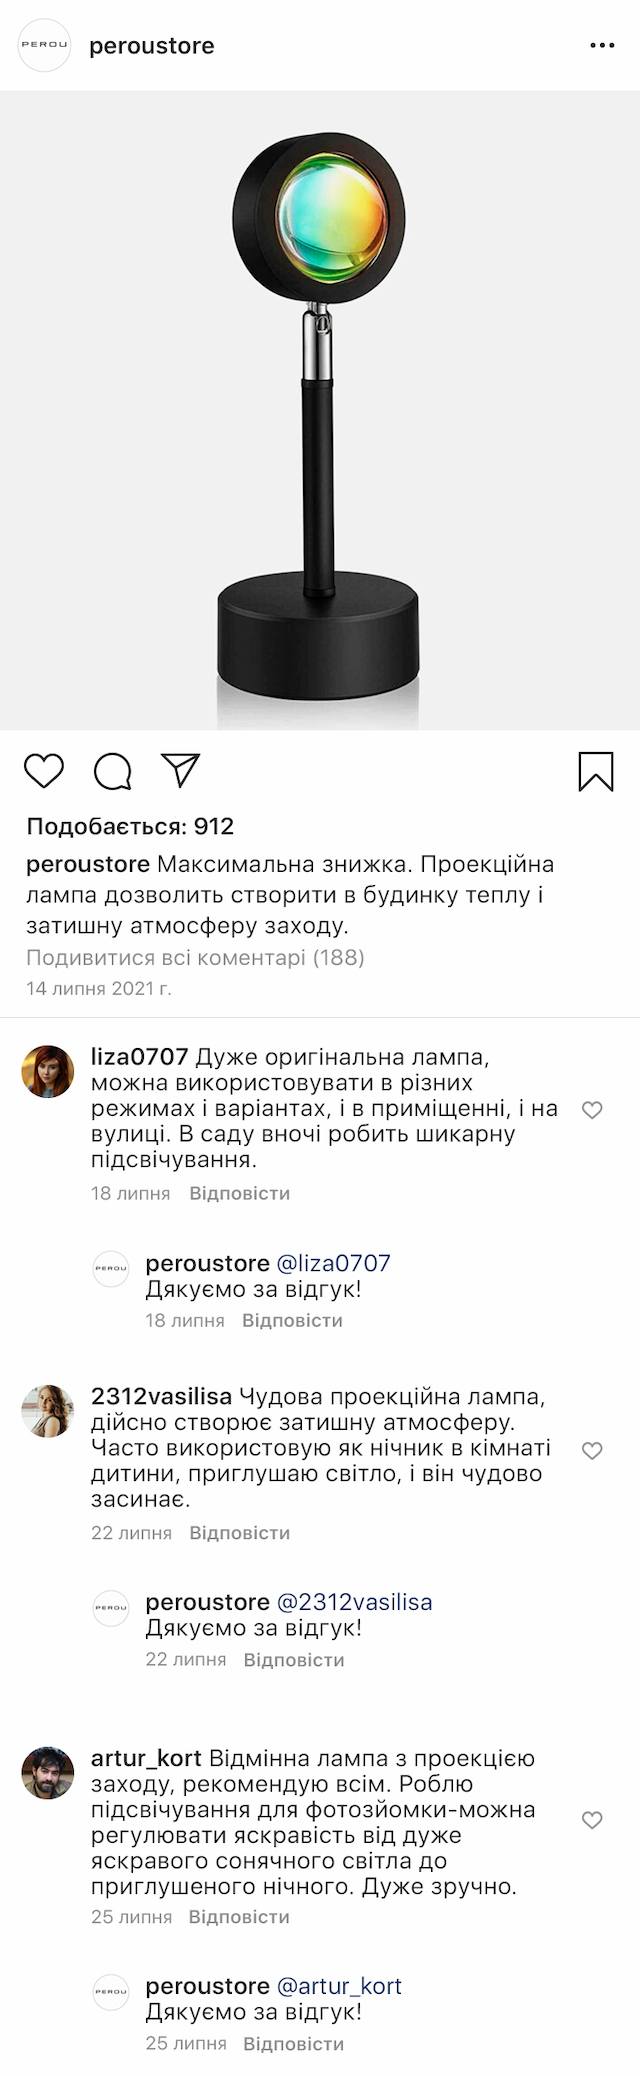Share the post via paper plane icon
Screen dimensions: 640x2076
point(181,770)
